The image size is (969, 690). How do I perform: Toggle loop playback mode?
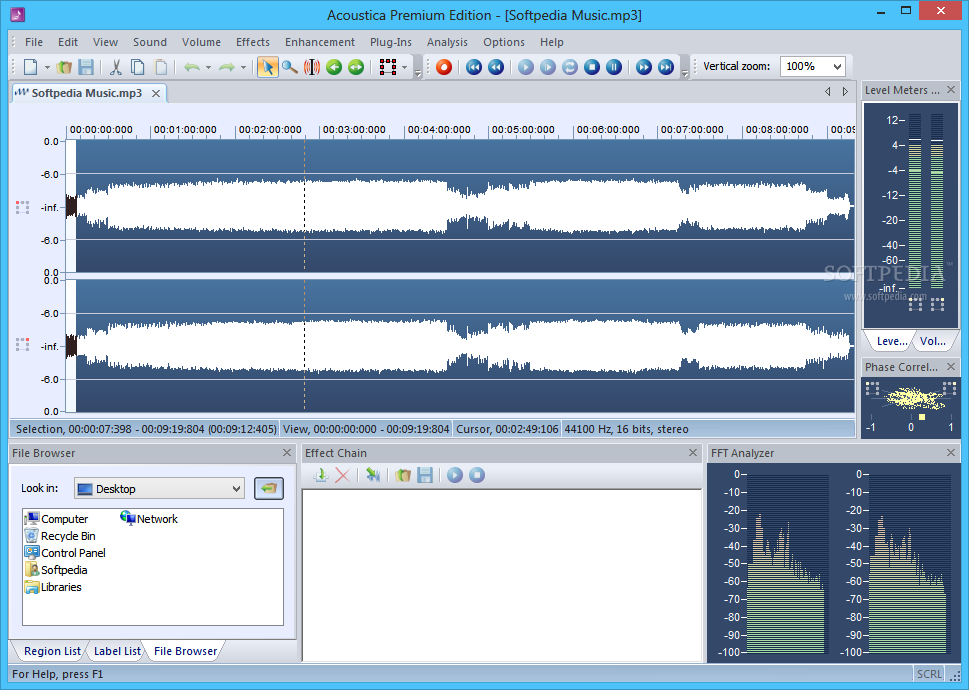570,67
